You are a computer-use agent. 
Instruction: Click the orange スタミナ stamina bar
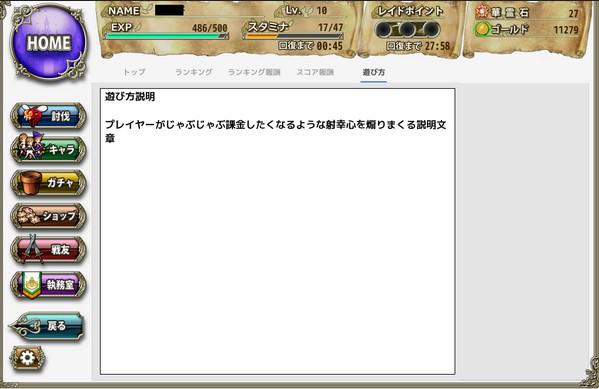pos(293,36)
